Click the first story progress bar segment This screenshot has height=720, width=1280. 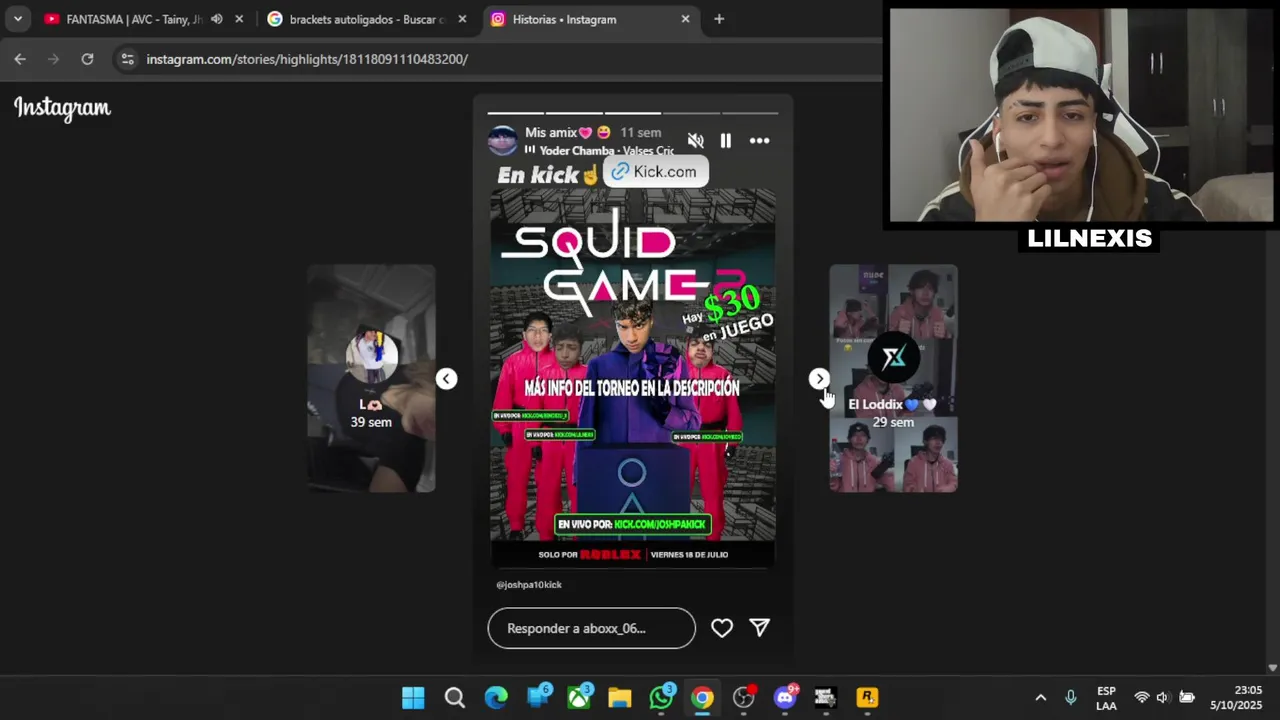click(516, 113)
